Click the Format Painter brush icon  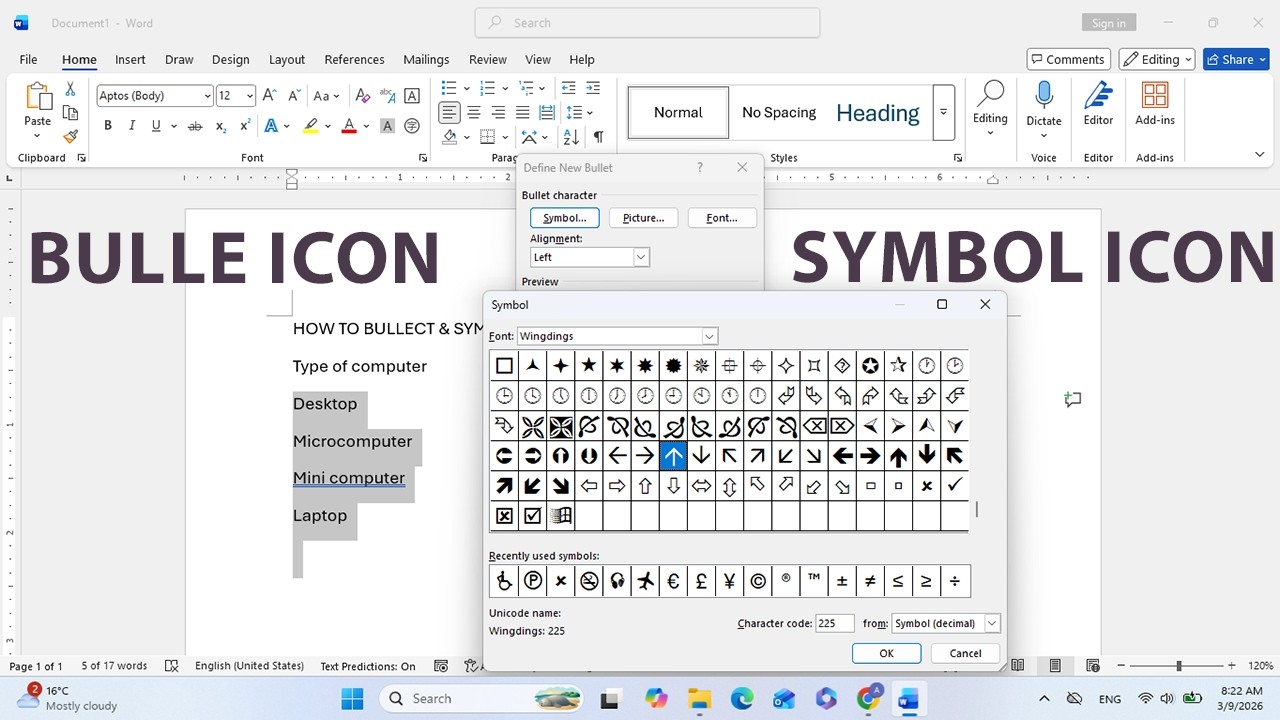70,136
